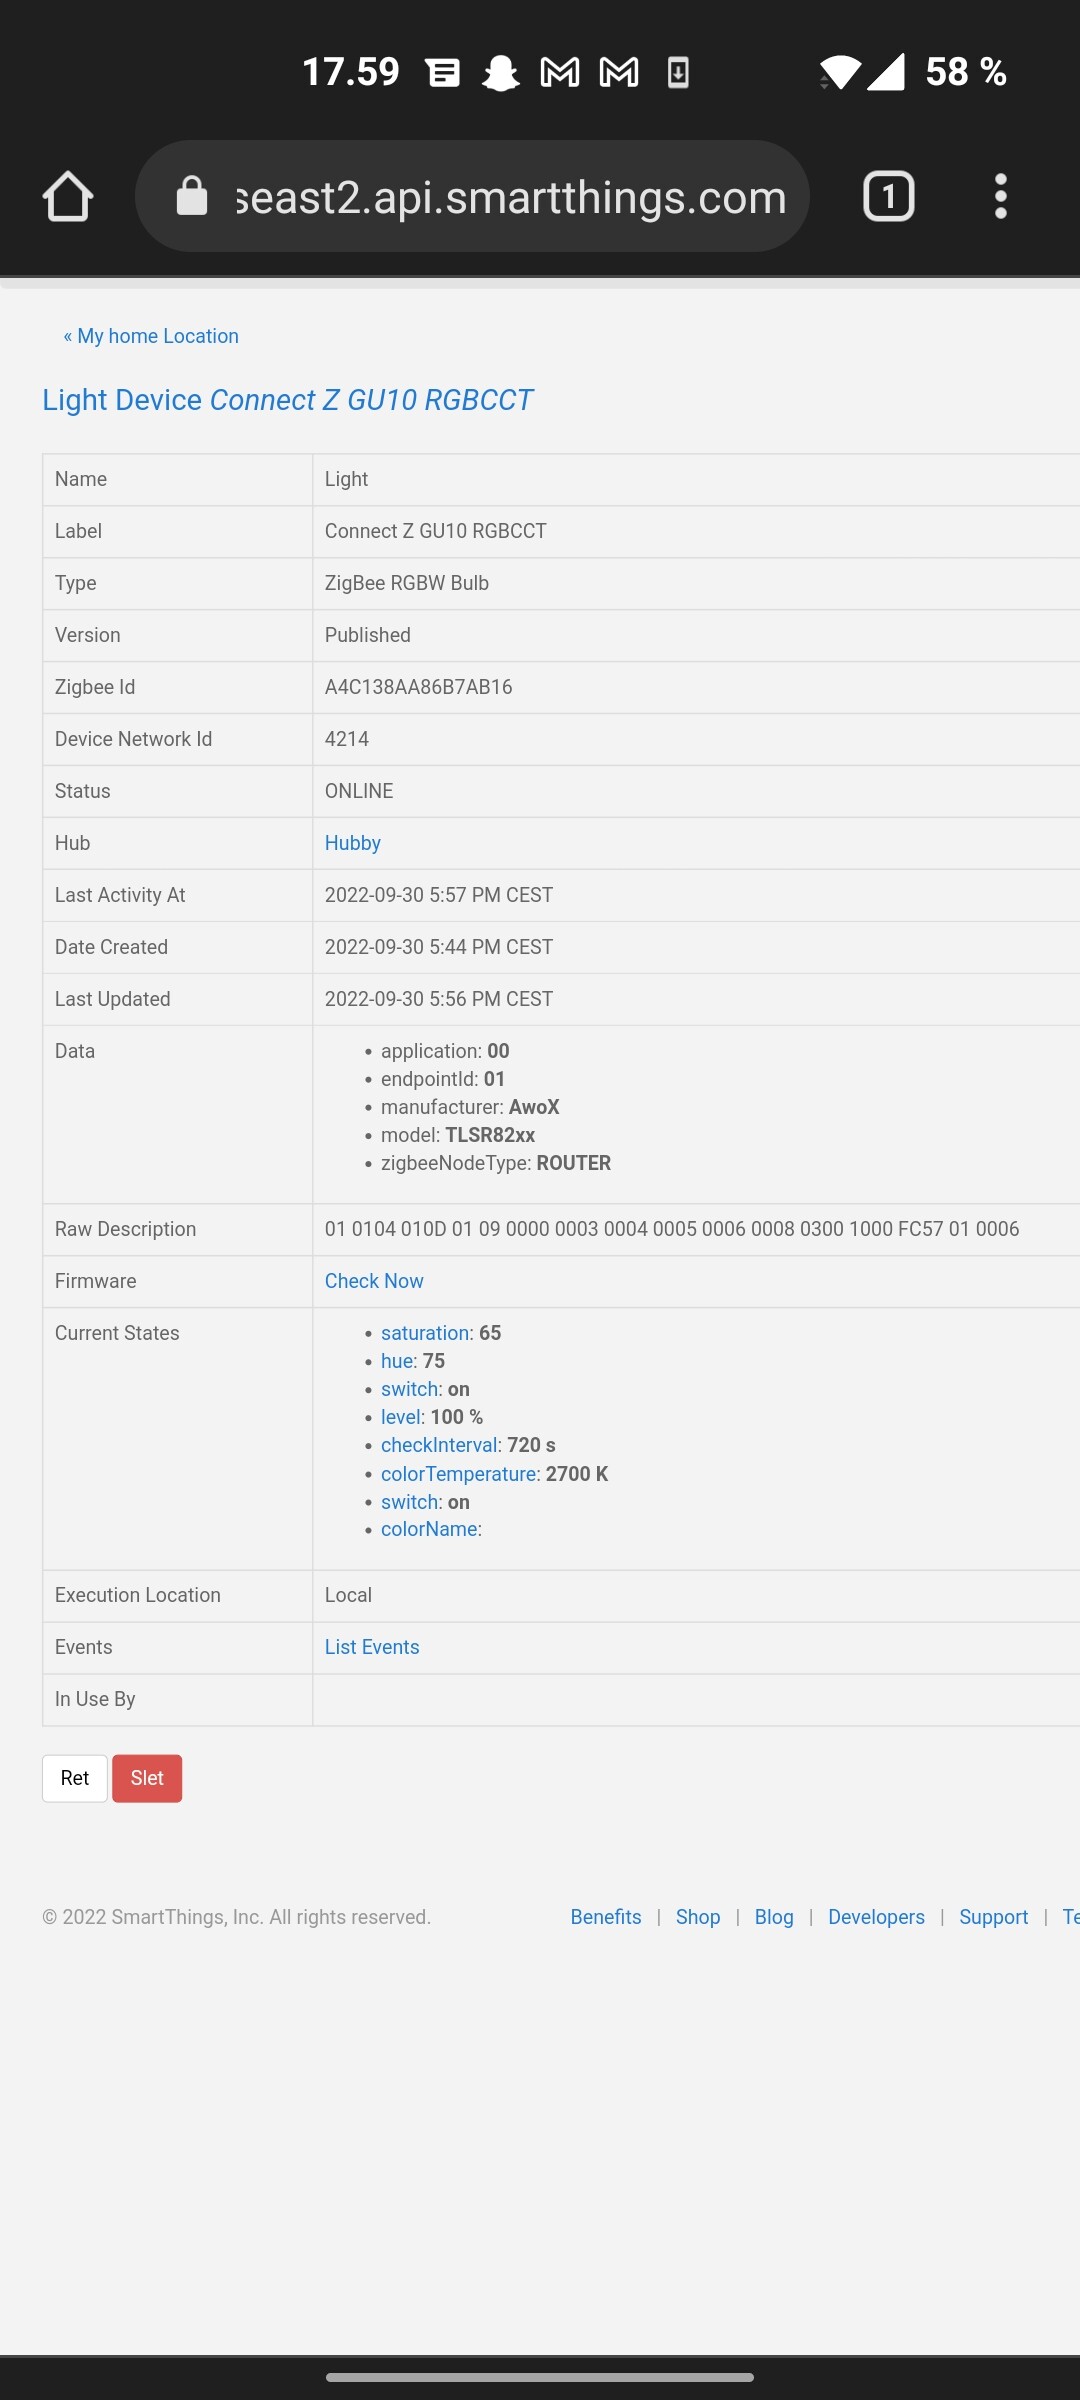Click the model: TLSR82xx data entry

point(458,1135)
